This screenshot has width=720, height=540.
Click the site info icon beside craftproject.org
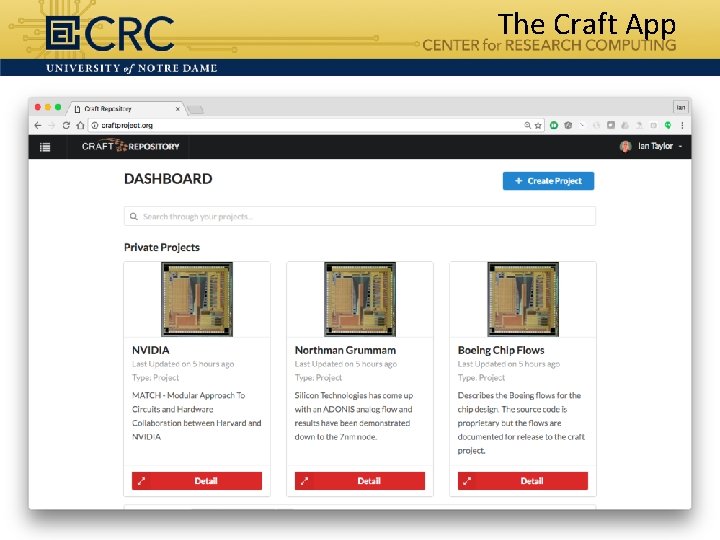pyautogui.click(x=95, y=125)
